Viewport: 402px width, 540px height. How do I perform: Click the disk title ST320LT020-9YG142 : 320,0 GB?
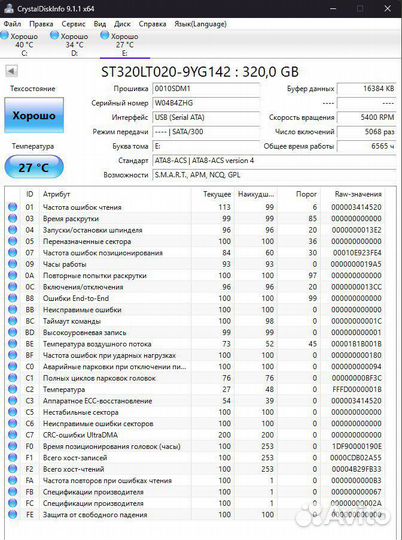pyautogui.click(x=200, y=72)
